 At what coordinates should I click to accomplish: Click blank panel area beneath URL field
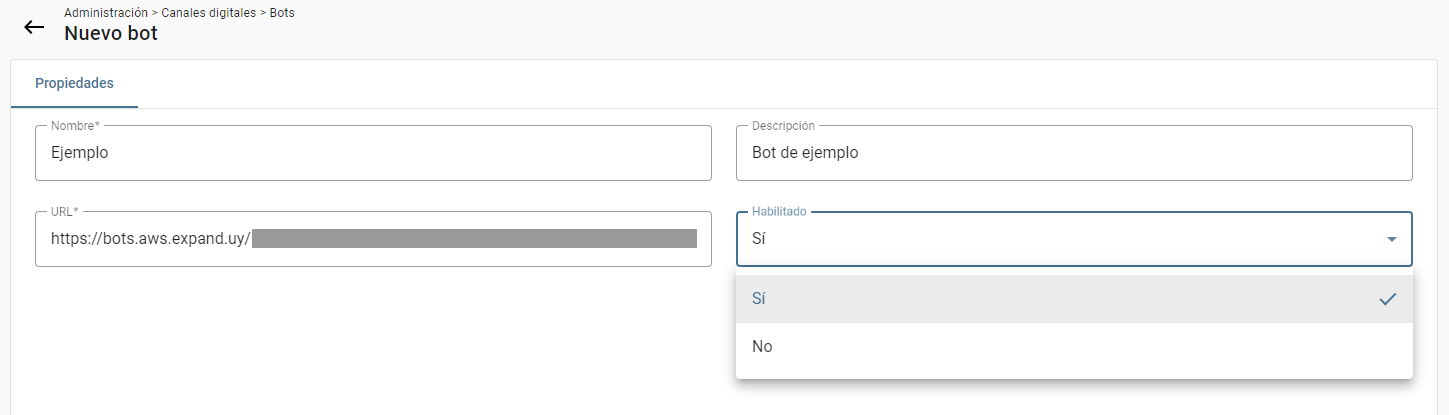point(373,340)
